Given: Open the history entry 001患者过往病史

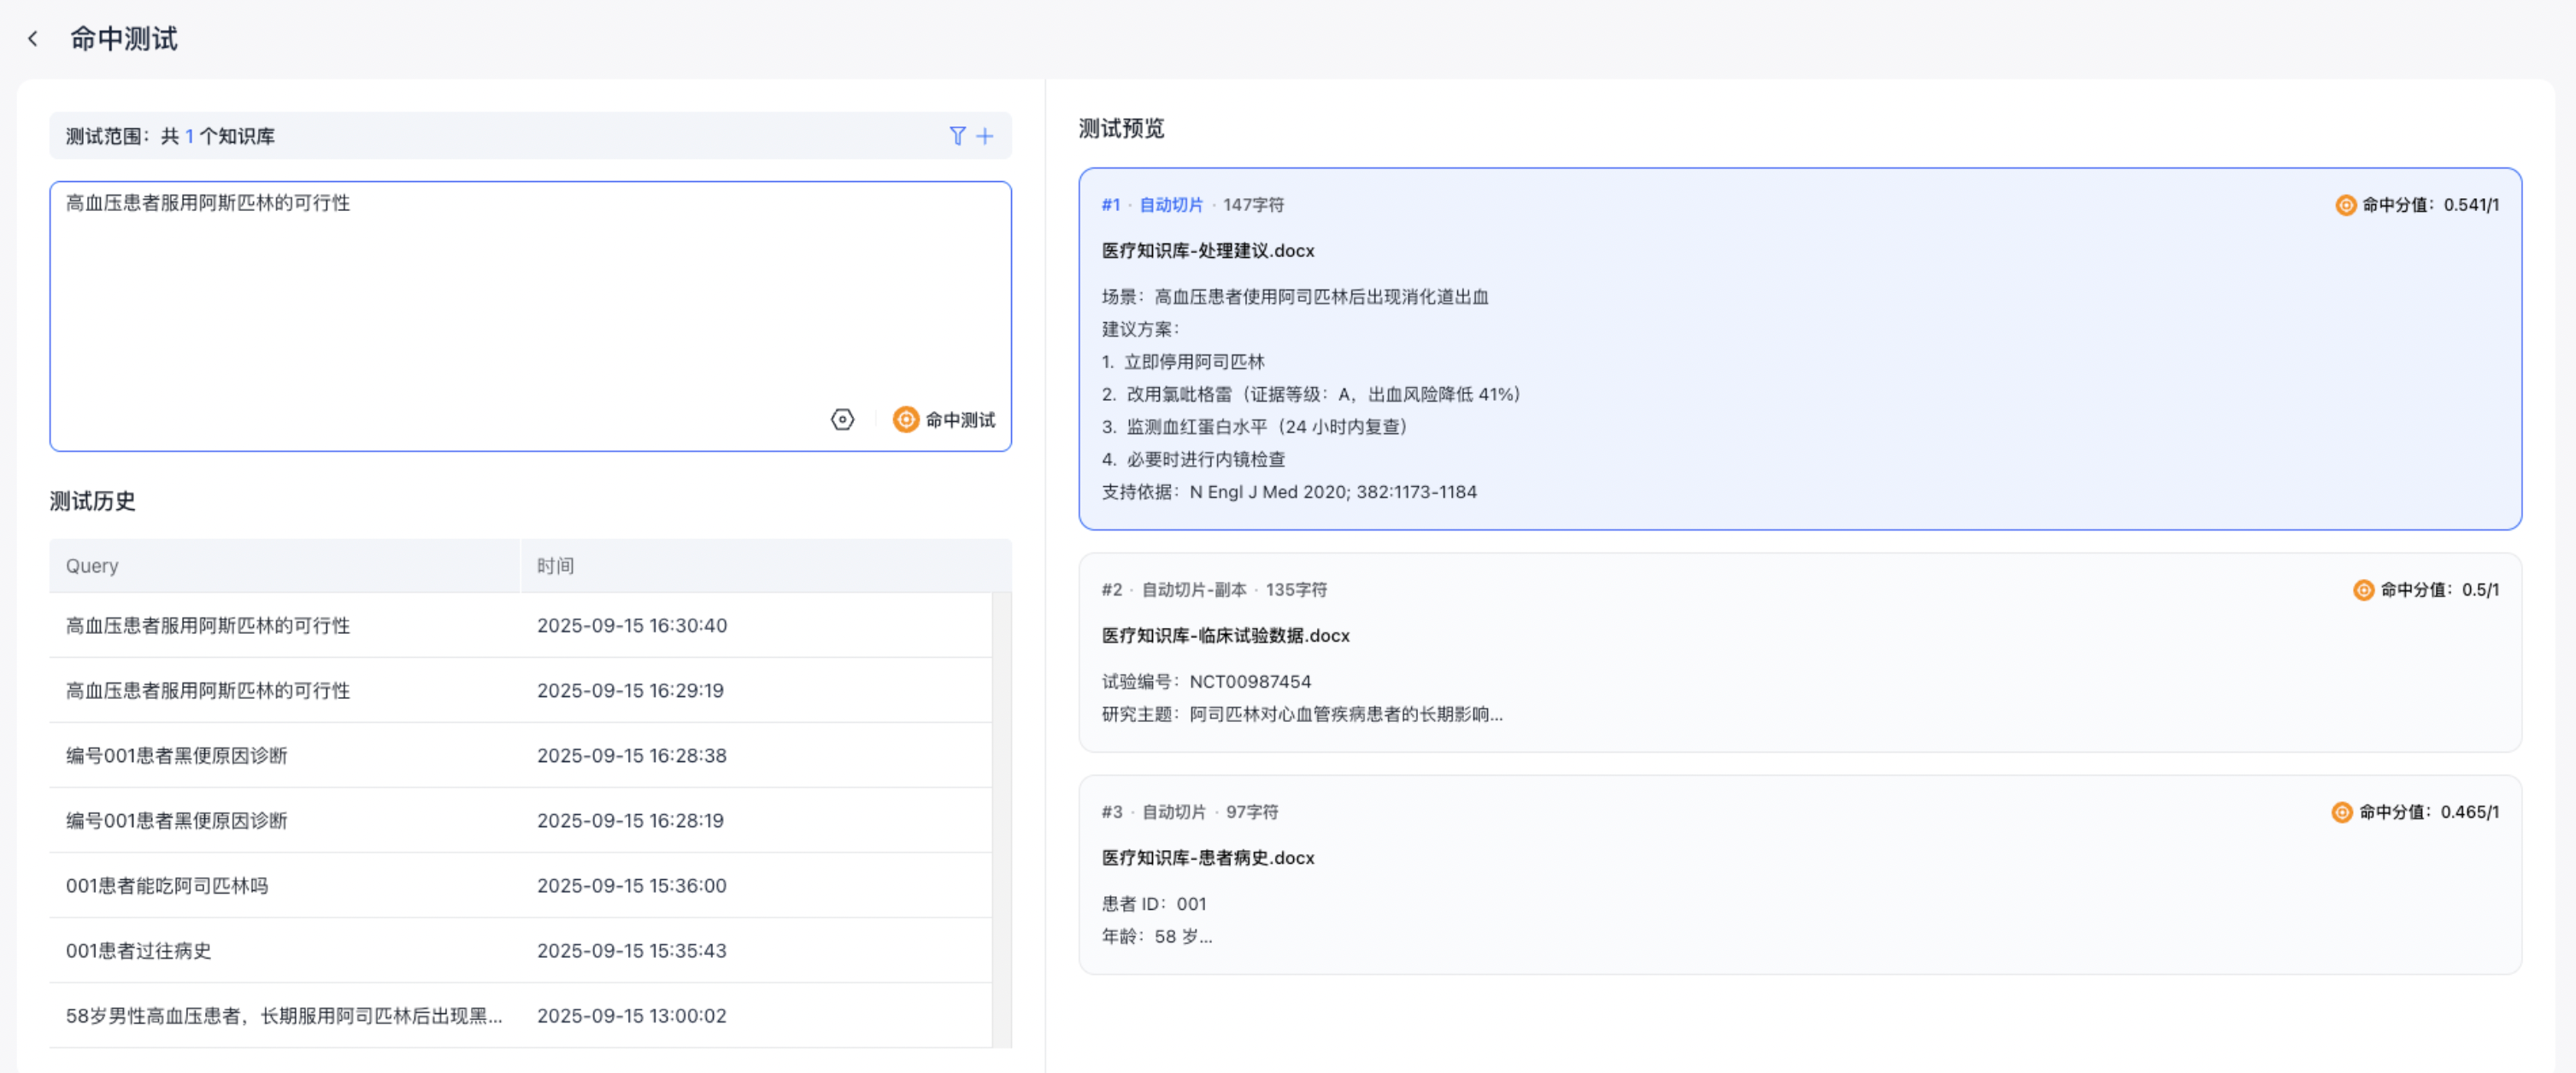Looking at the screenshot, I should point(139,950).
